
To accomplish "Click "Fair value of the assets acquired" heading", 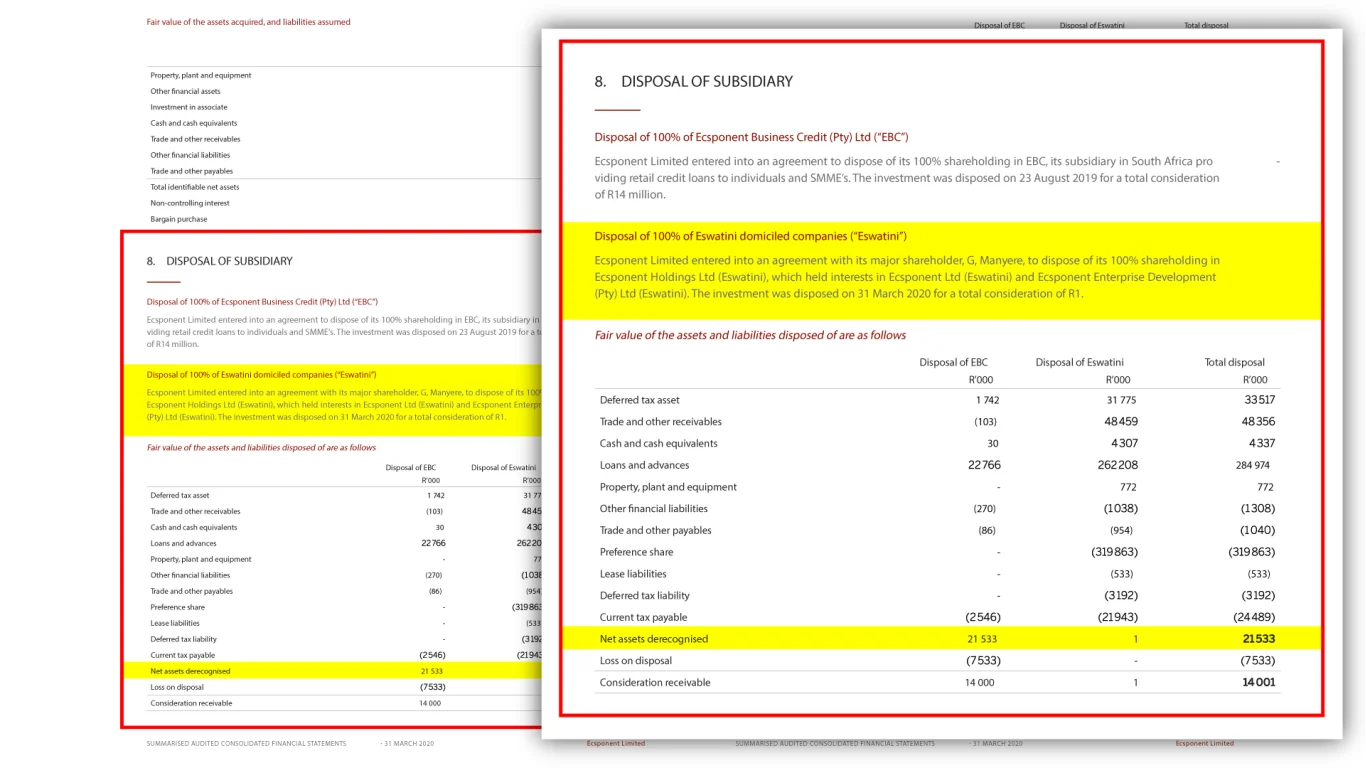I will [x=248, y=22].
